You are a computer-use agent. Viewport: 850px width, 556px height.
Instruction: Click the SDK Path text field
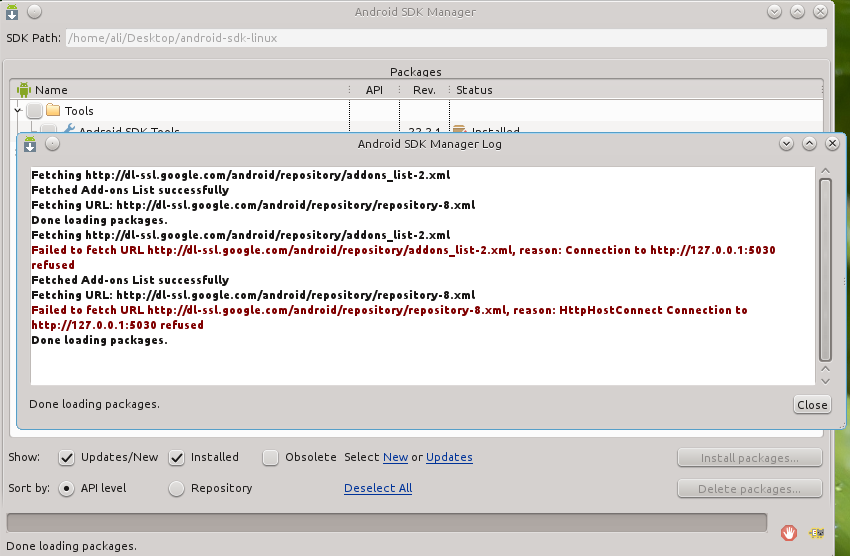pos(445,38)
